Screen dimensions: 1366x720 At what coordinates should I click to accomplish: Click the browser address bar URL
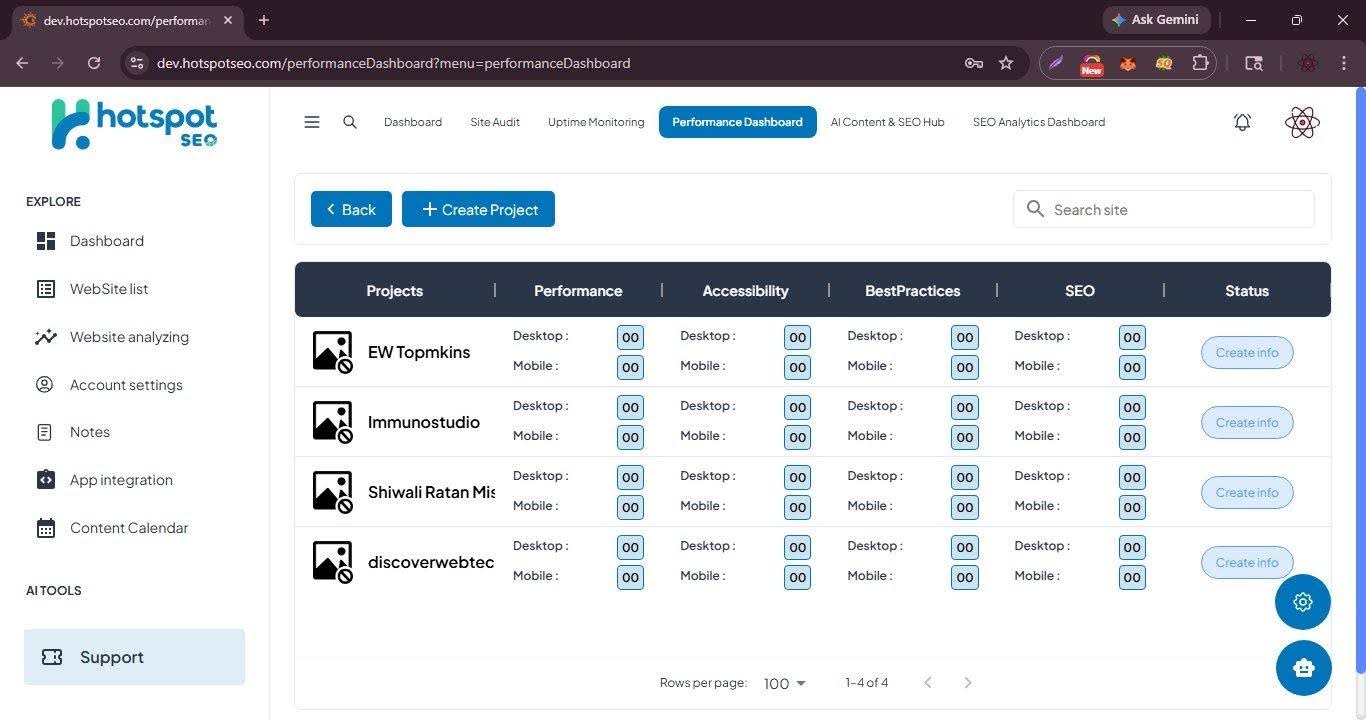[393, 63]
